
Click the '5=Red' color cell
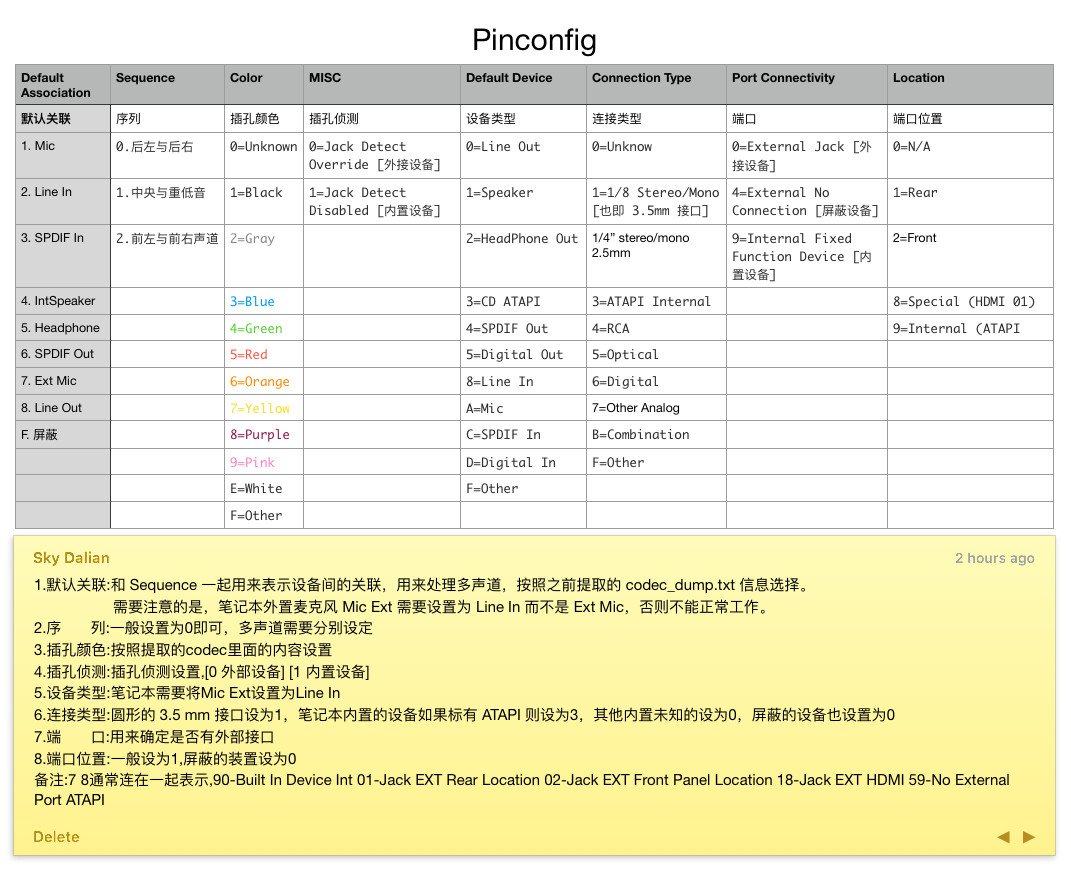264,355
